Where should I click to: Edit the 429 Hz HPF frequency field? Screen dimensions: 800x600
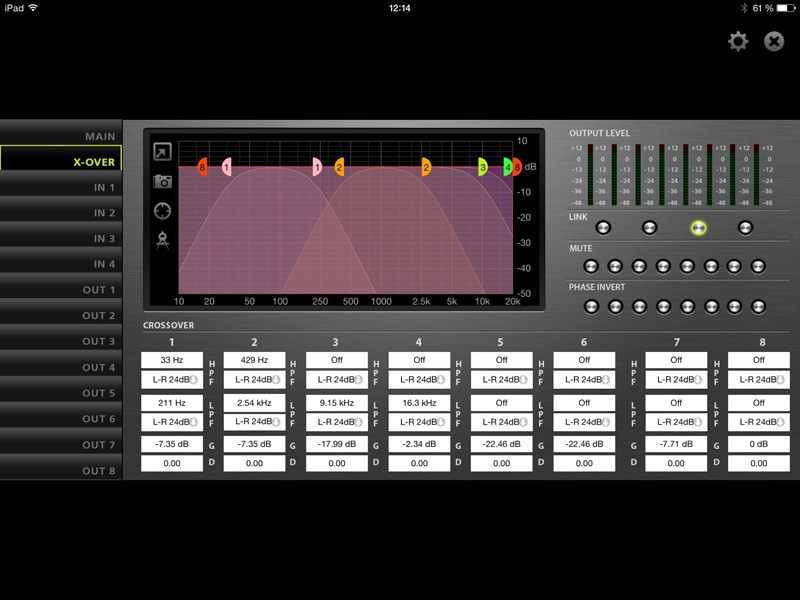pos(255,359)
